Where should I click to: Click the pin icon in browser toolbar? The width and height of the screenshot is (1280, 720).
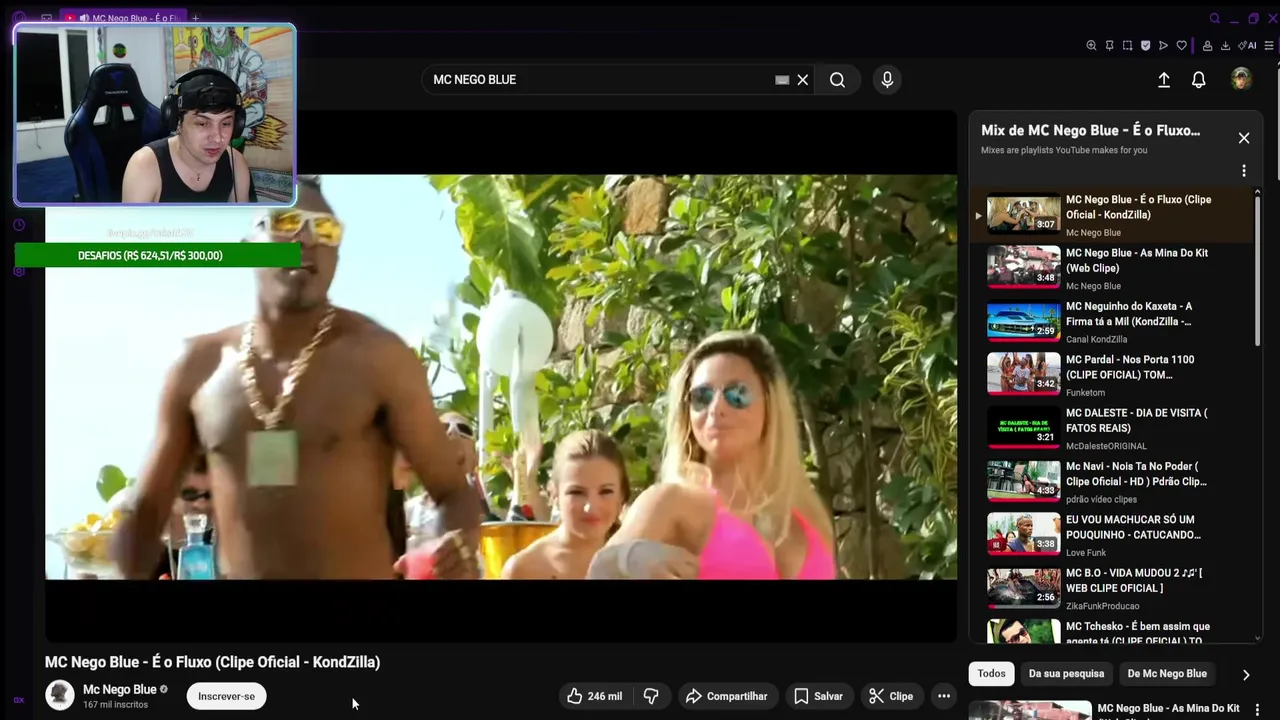tap(1109, 45)
